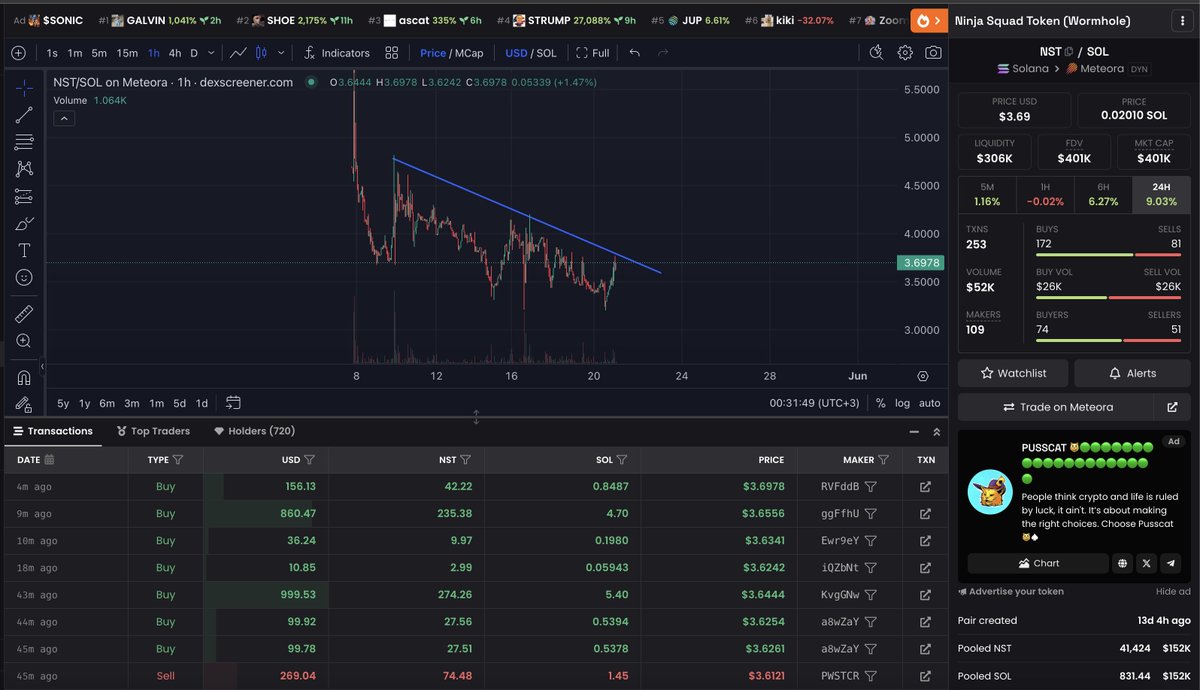Minimize the transactions panel
Screen dimensions: 1200x690
pos(913,432)
